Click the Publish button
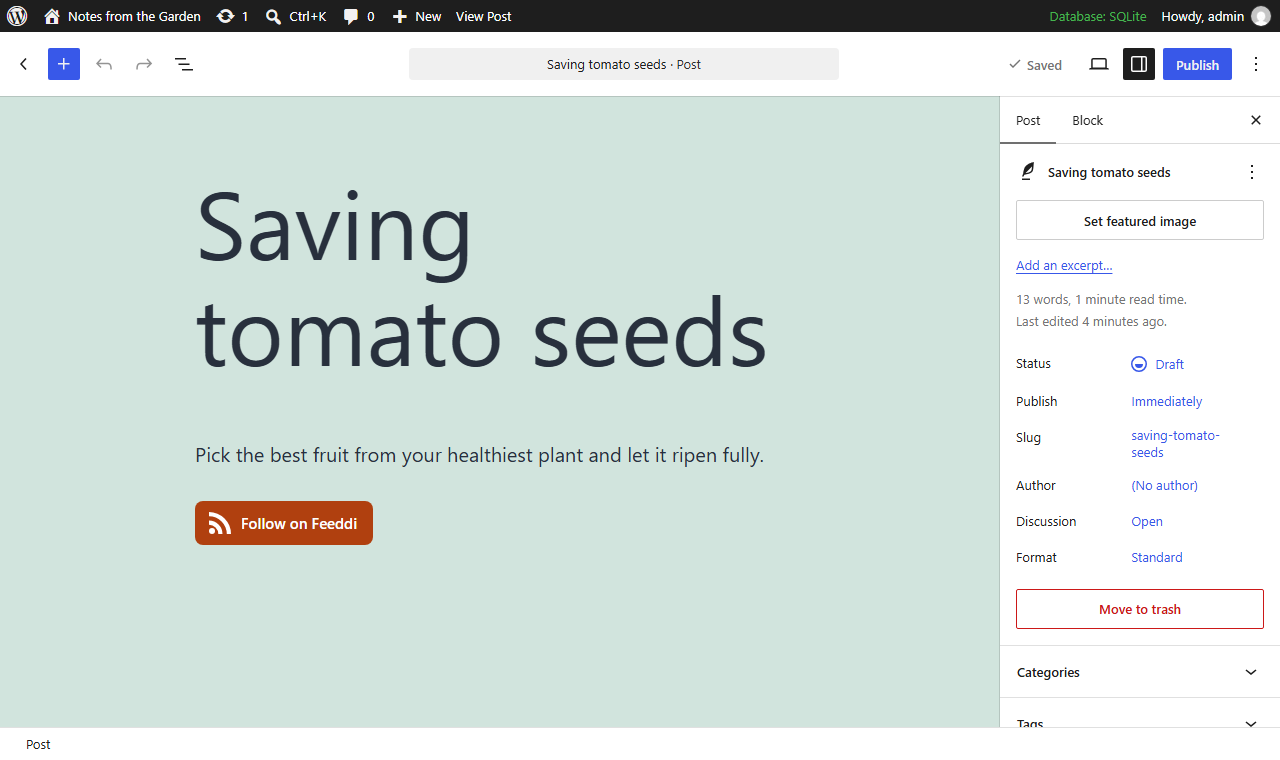Image resolution: width=1280 pixels, height=760 pixels. point(1197,64)
